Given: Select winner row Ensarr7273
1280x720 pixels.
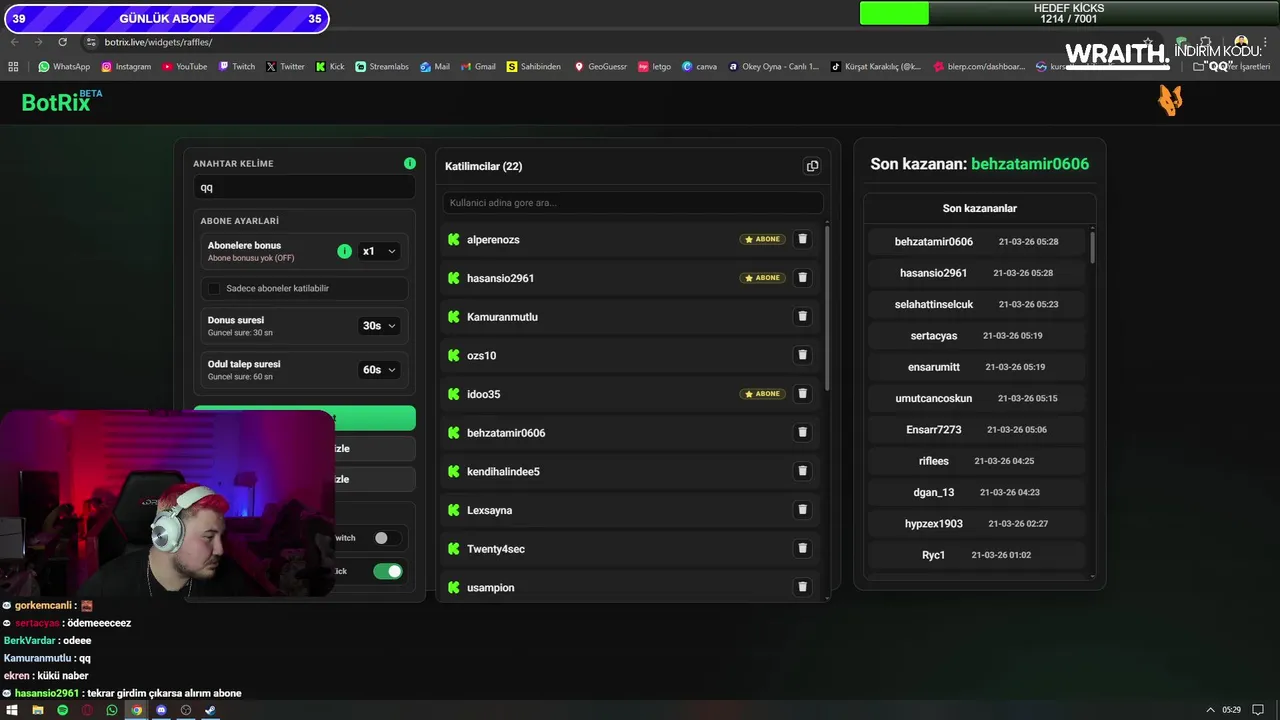Looking at the screenshot, I should coord(976,429).
